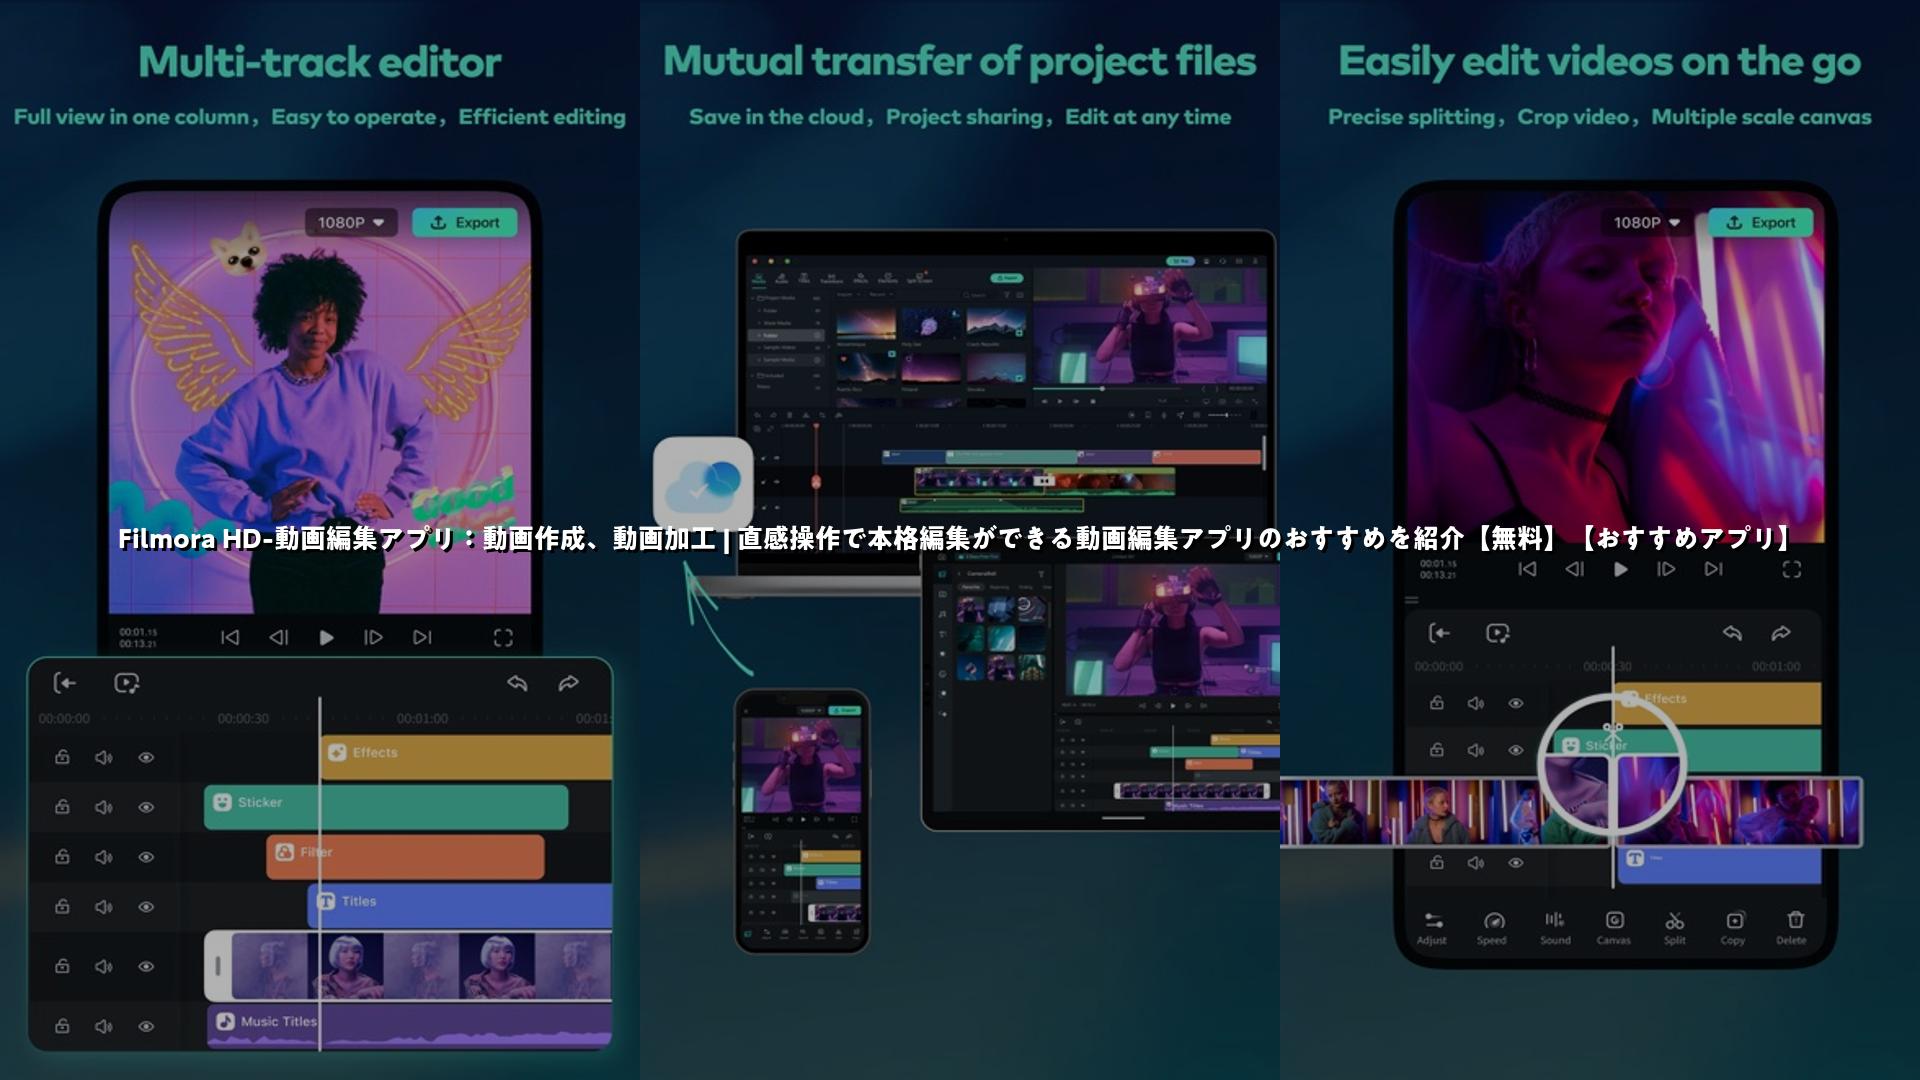Redo action in Easily edit videos timeline
Image resolution: width=1920 pixels, height=1080 pixels.
click(x=1781, y=633)
